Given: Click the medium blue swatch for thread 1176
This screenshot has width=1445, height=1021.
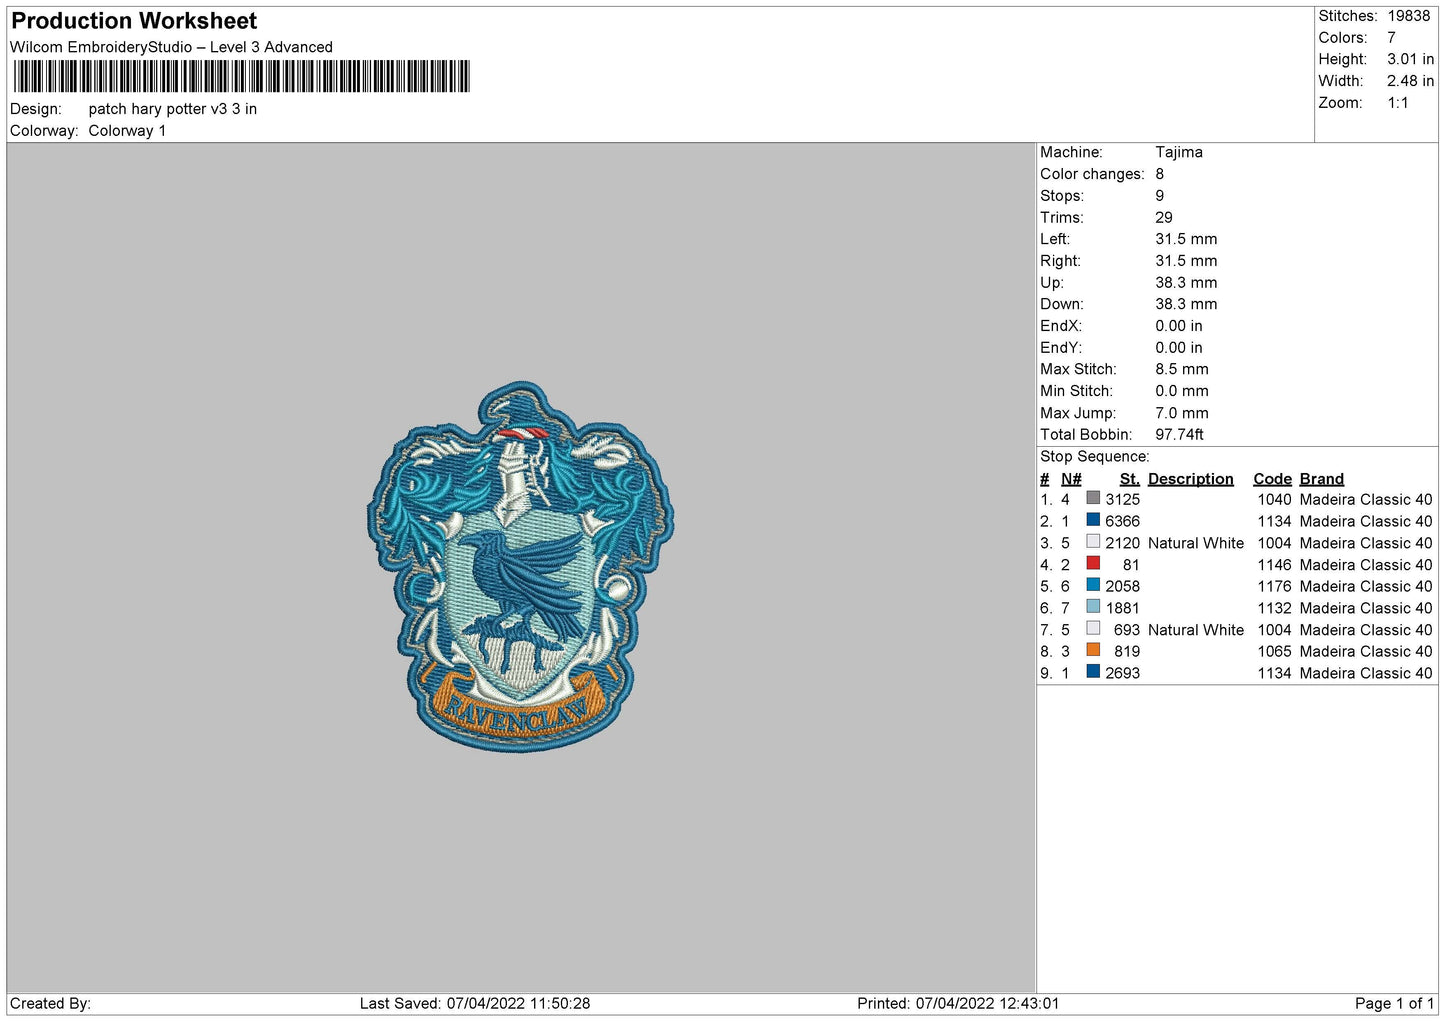Looking at the screenshot, I should click(x=1093, y=585).
